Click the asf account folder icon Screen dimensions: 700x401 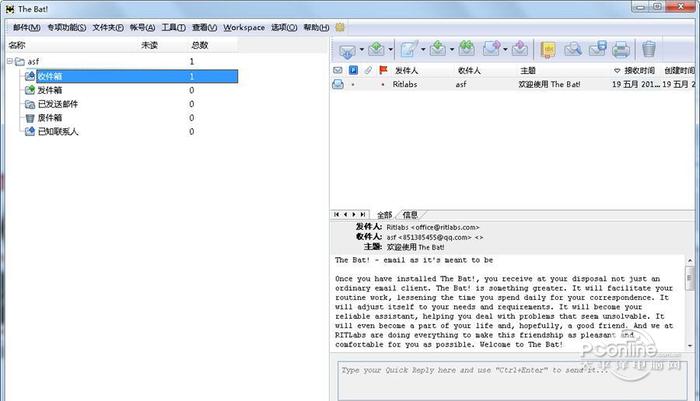pos(20,62)
